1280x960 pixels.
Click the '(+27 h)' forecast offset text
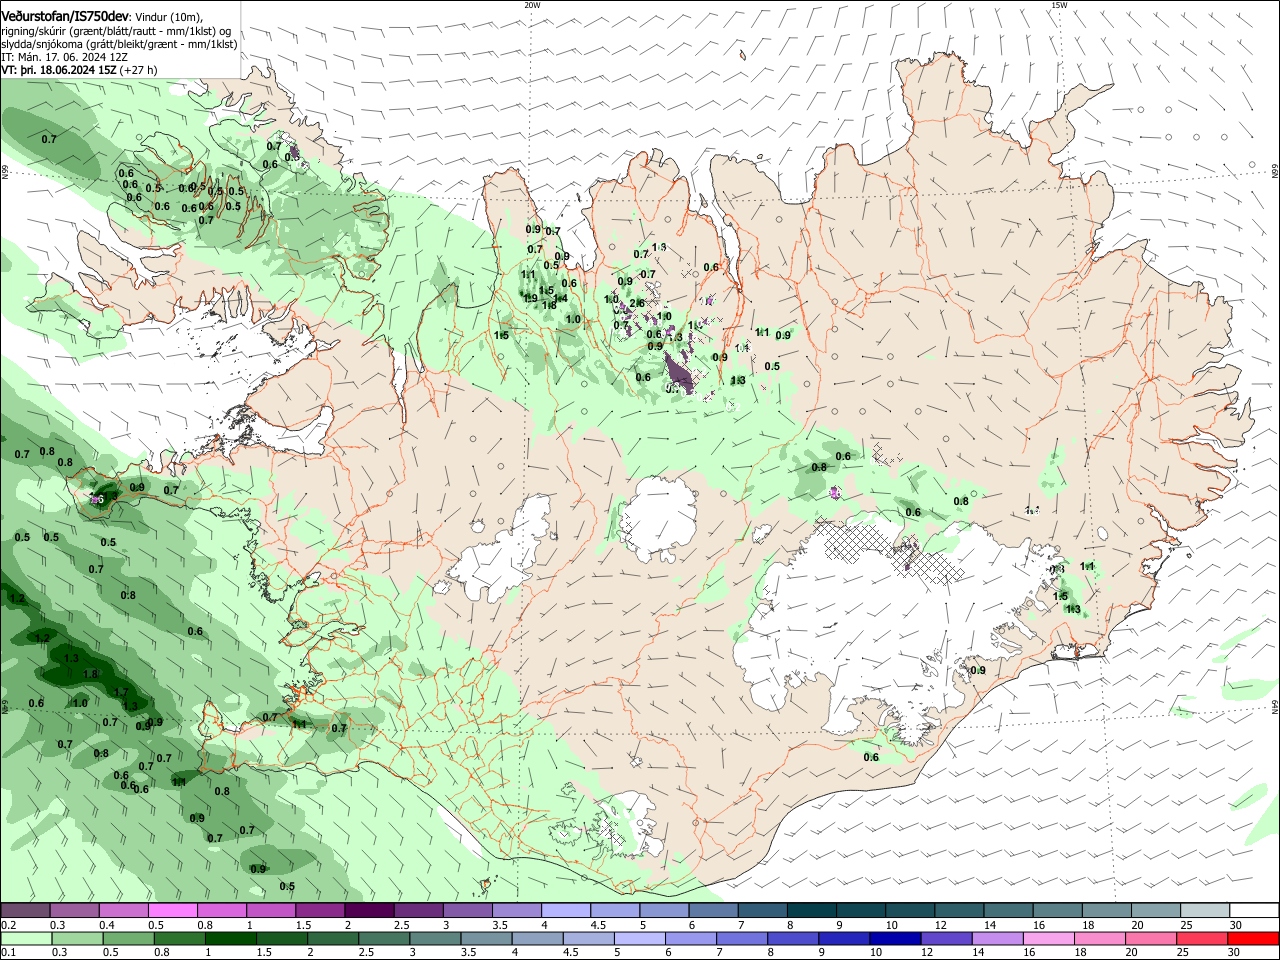138,70
